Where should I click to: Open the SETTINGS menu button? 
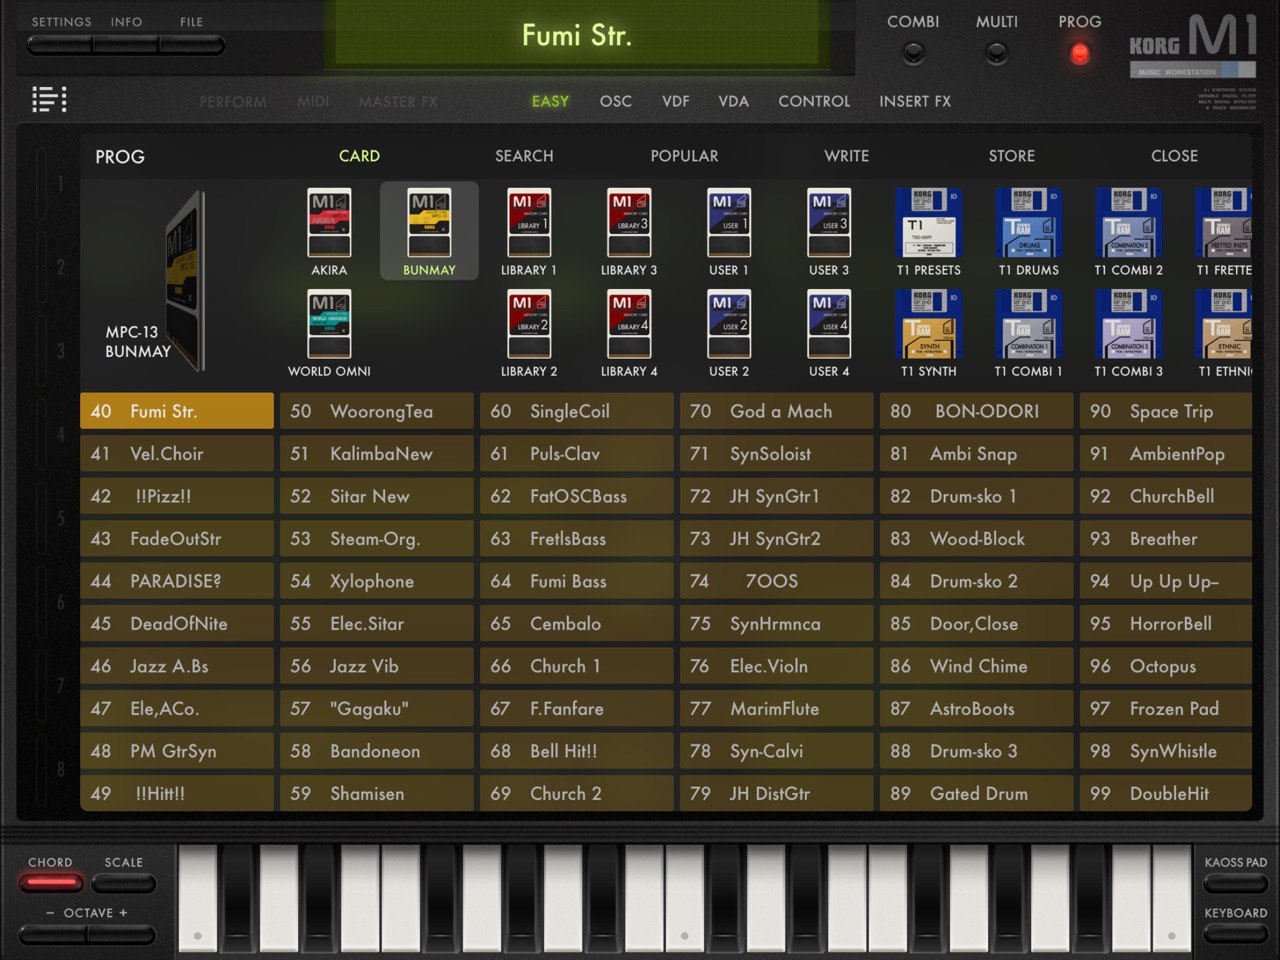60,45
